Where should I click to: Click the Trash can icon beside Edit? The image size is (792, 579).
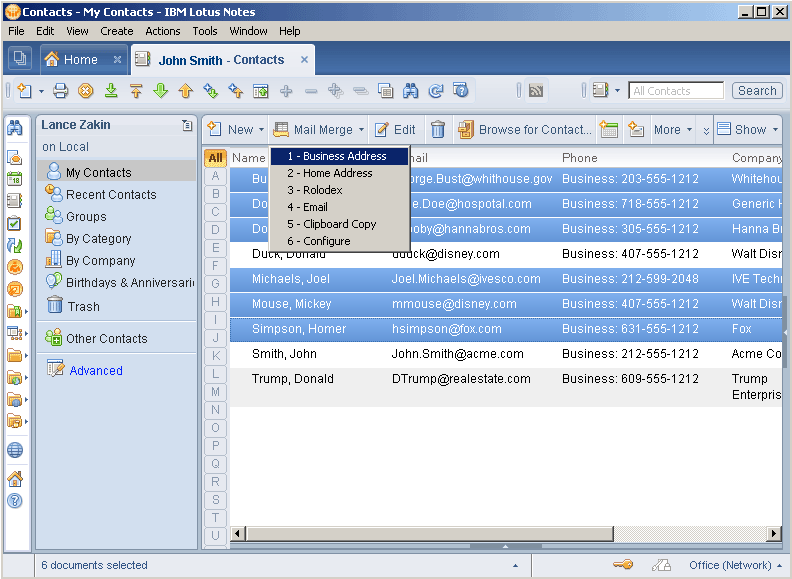coord(437,129)
